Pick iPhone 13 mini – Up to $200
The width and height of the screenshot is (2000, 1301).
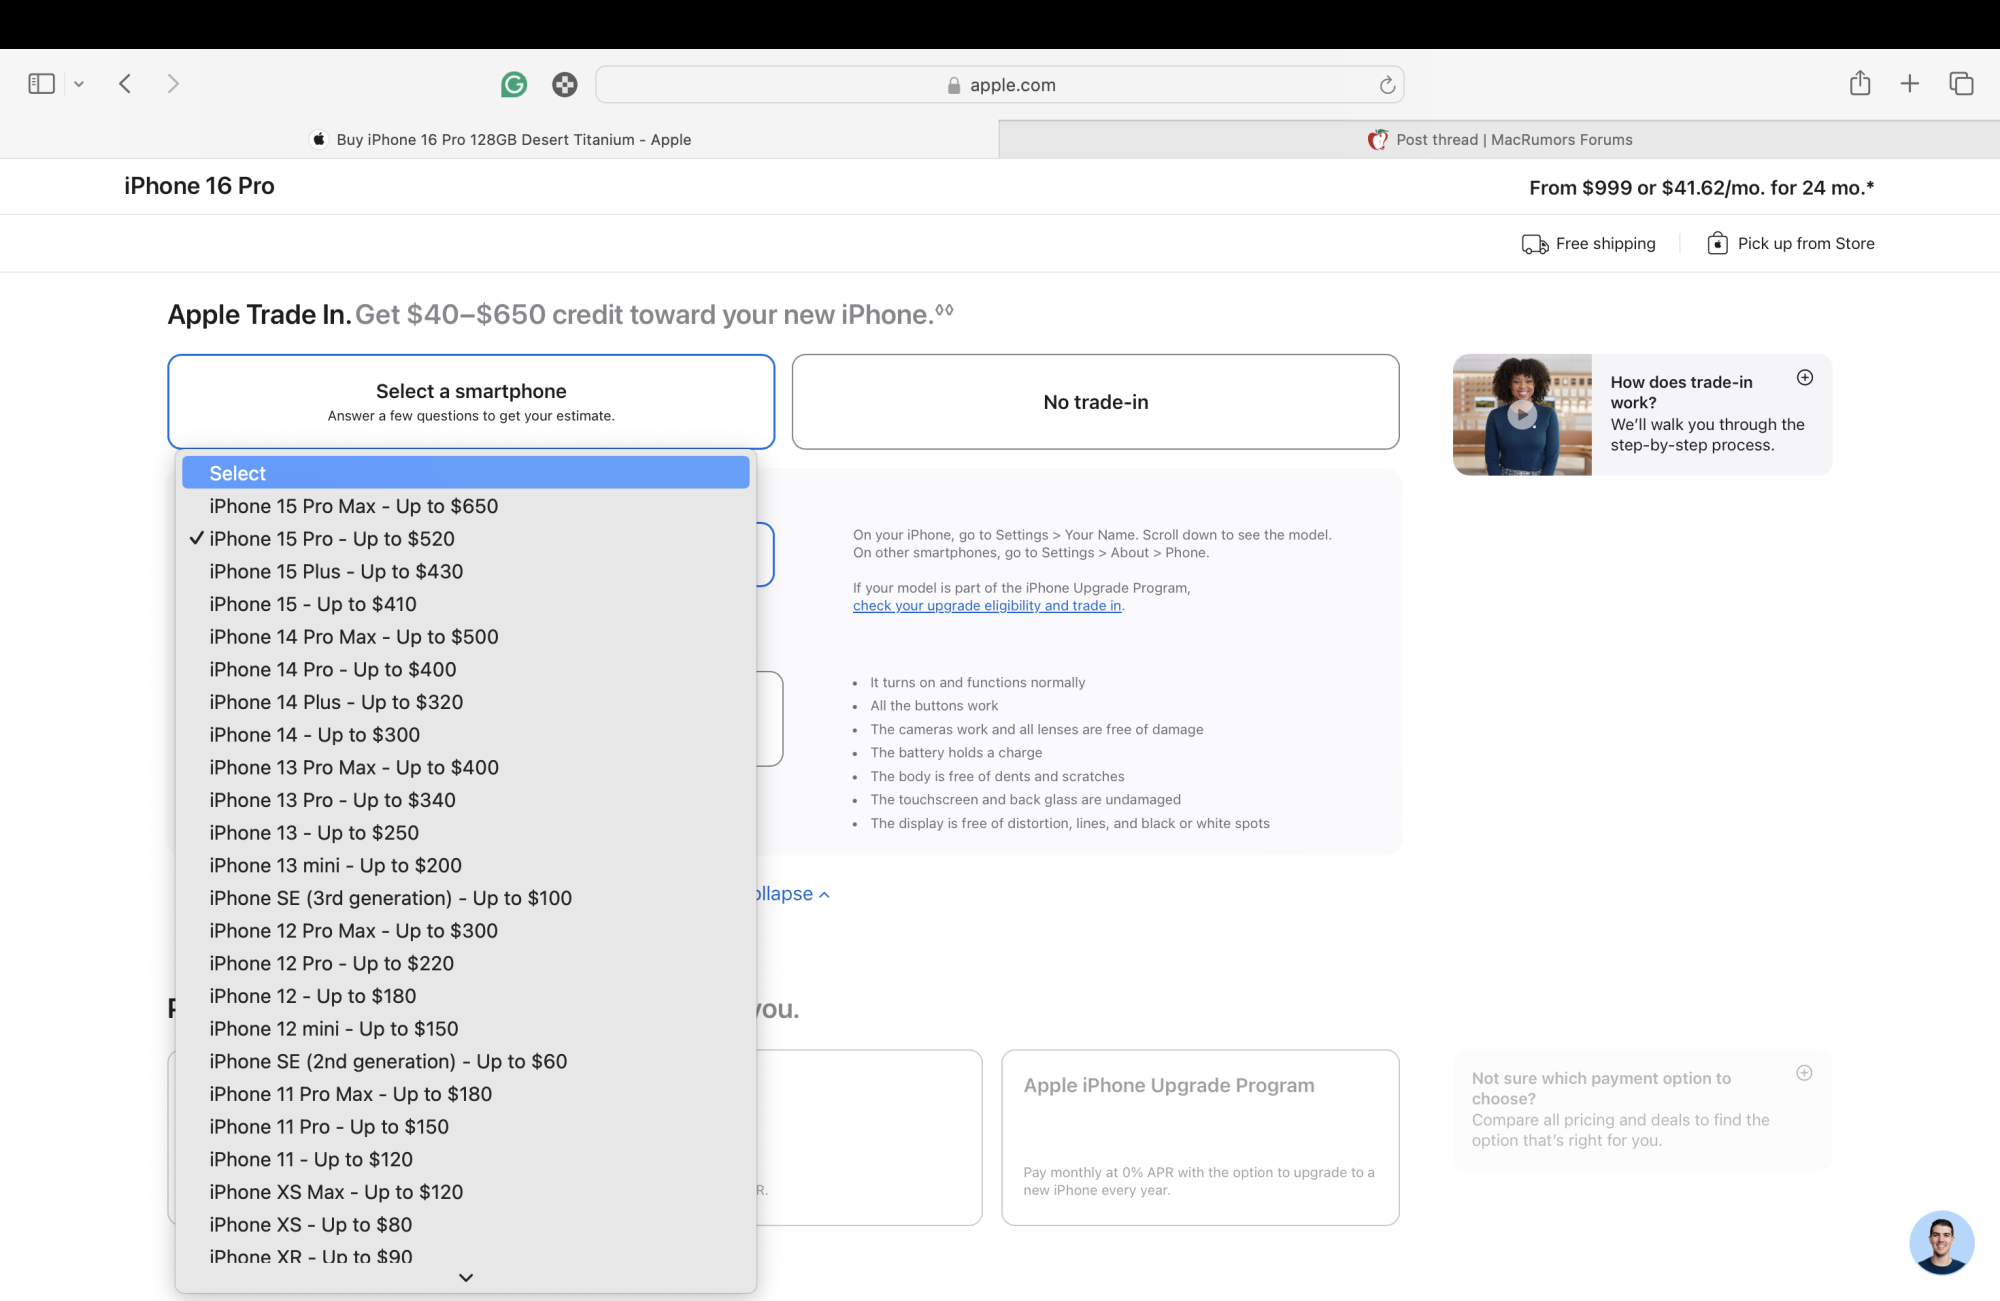[335, 865]
